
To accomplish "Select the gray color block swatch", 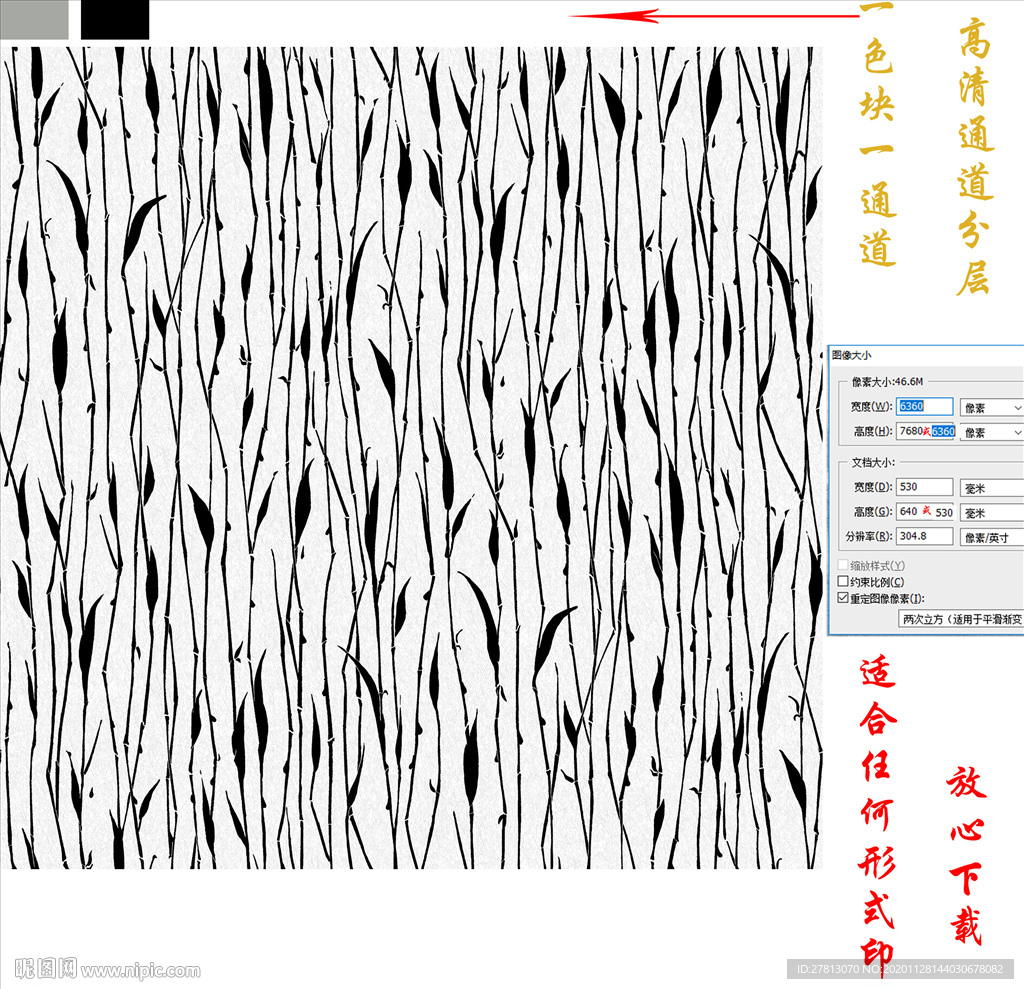I will (34, 20).
